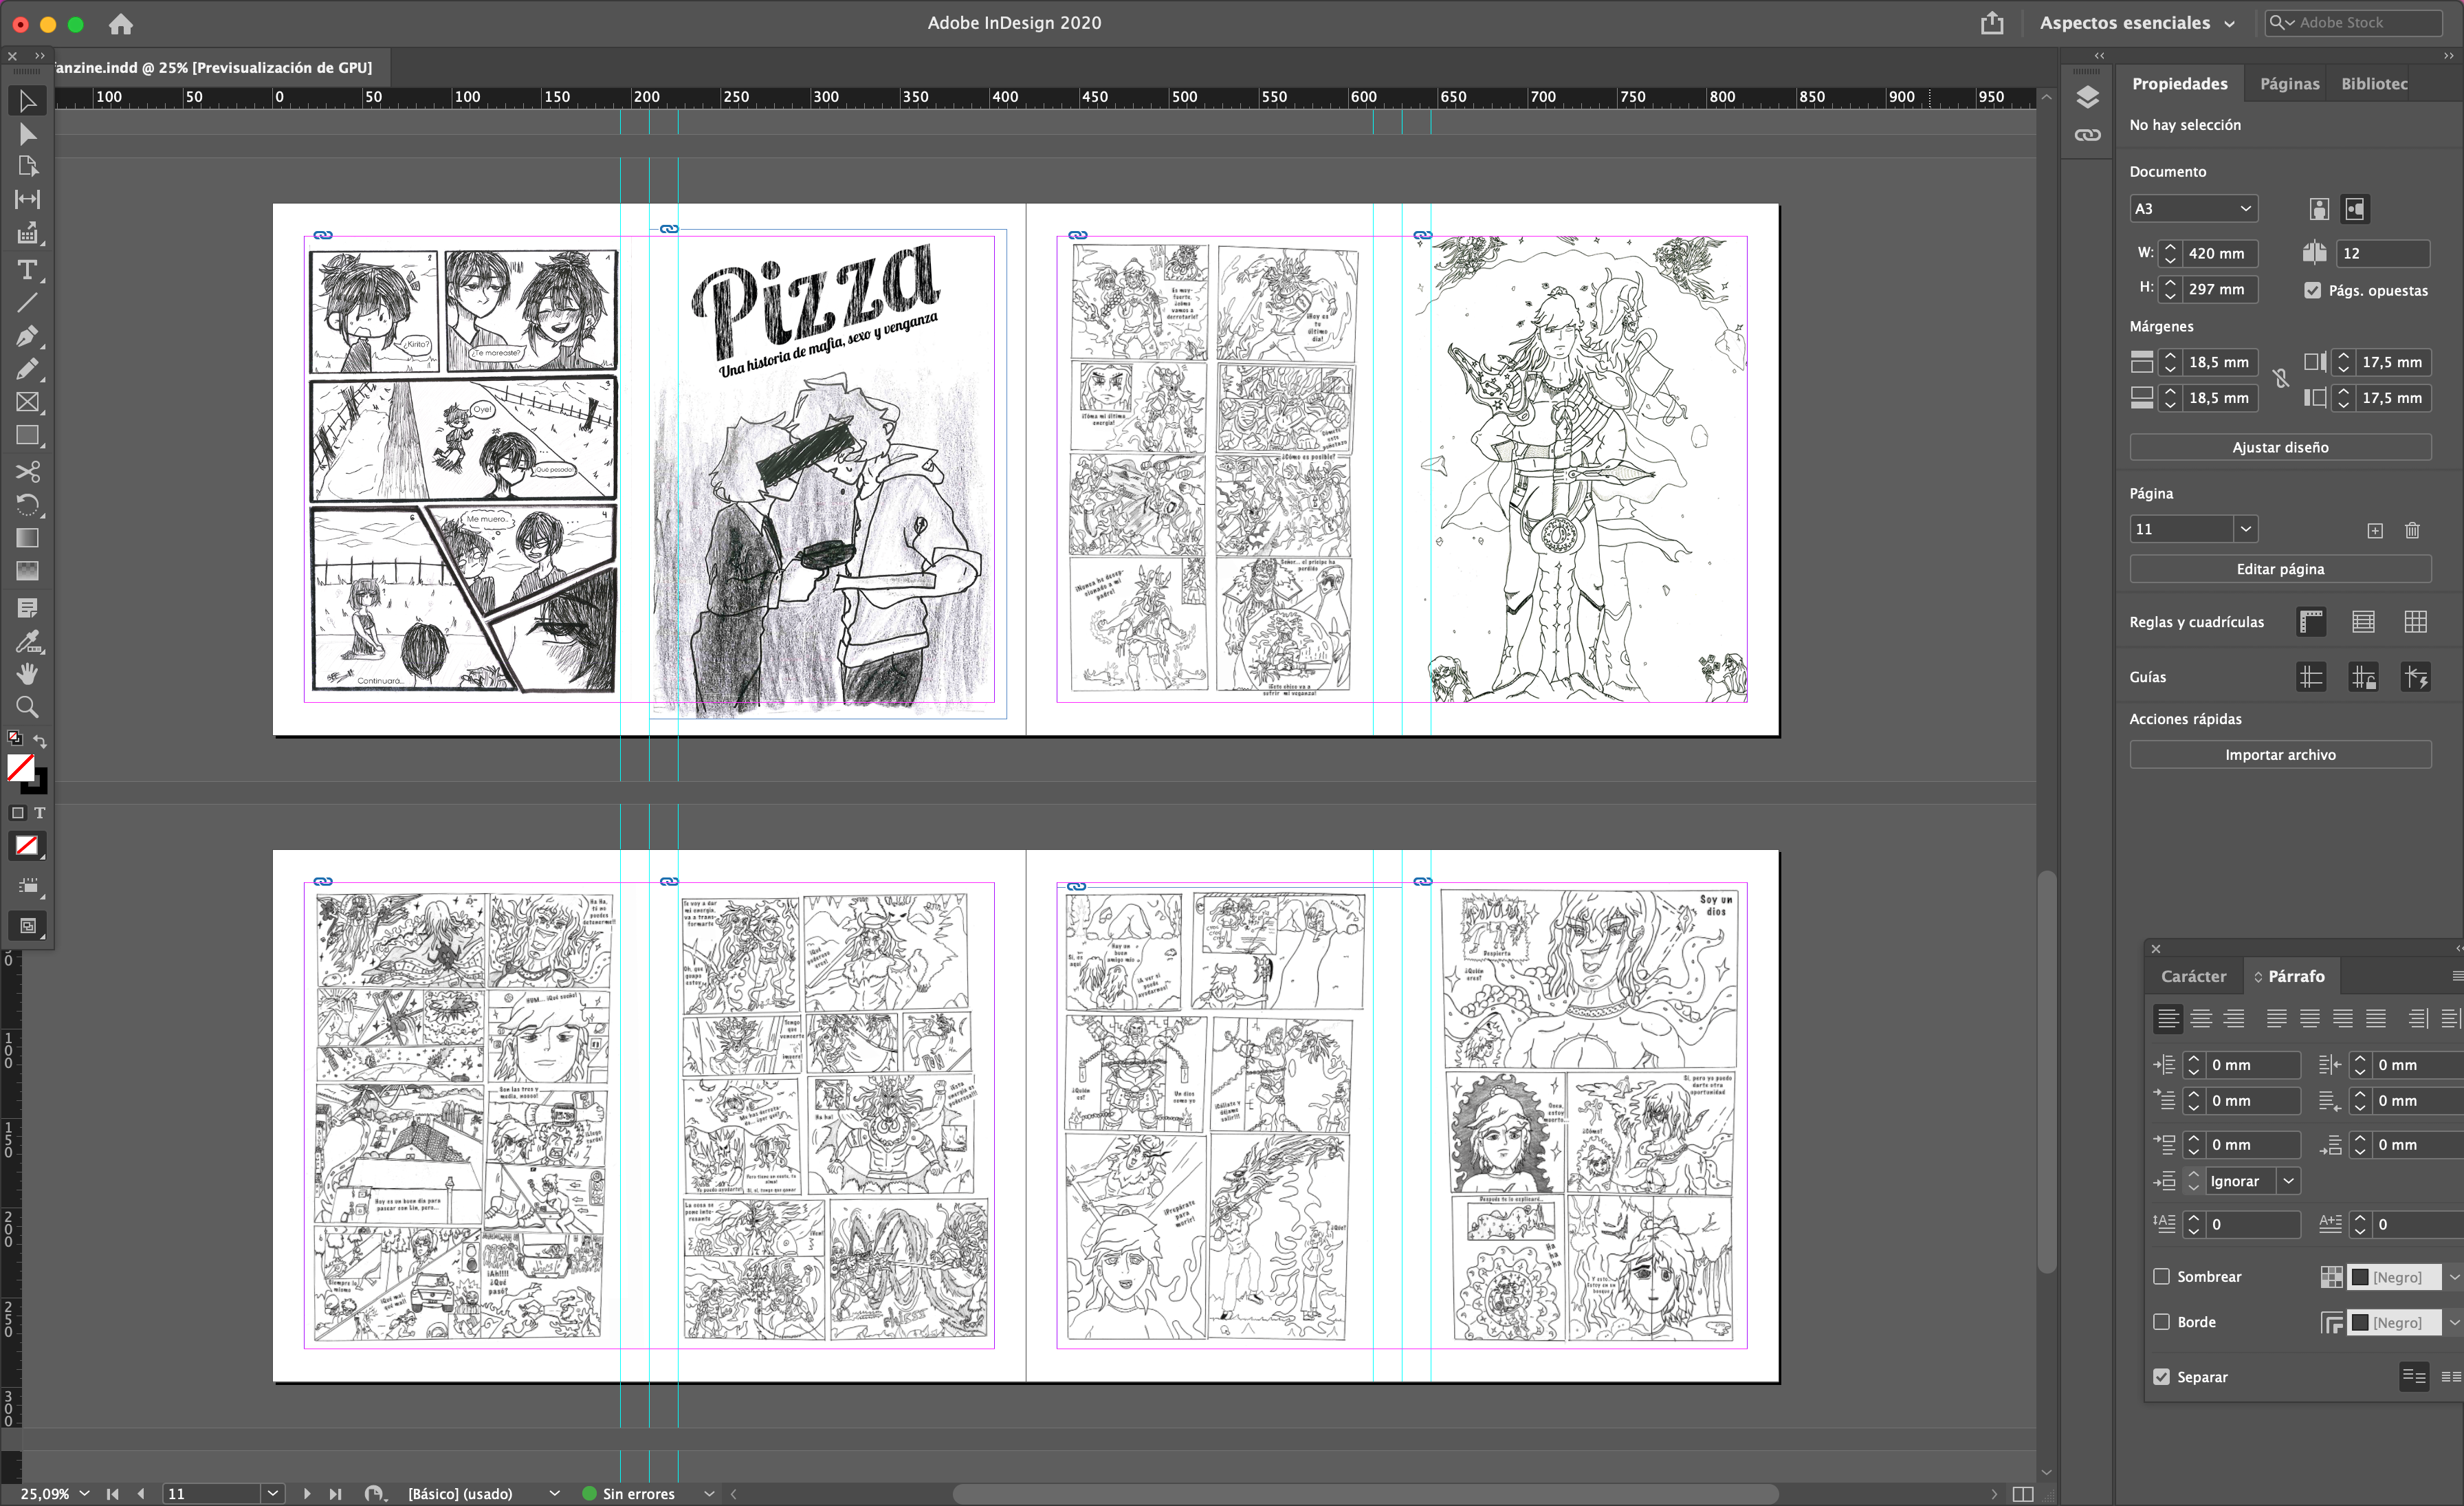
Task: Enable the Borde checkbox
Action: [x=2161, y=1321]
